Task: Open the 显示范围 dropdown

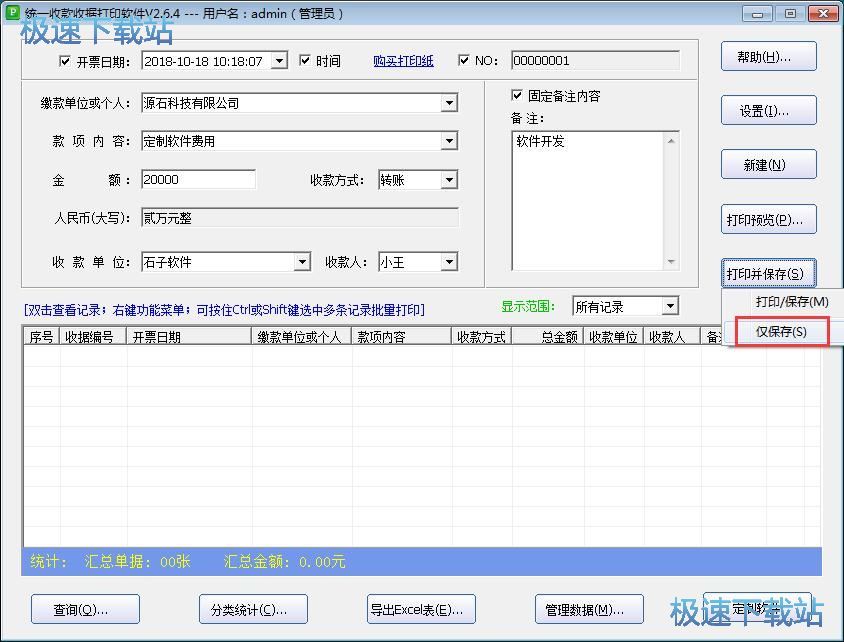Action: (669, 306)
